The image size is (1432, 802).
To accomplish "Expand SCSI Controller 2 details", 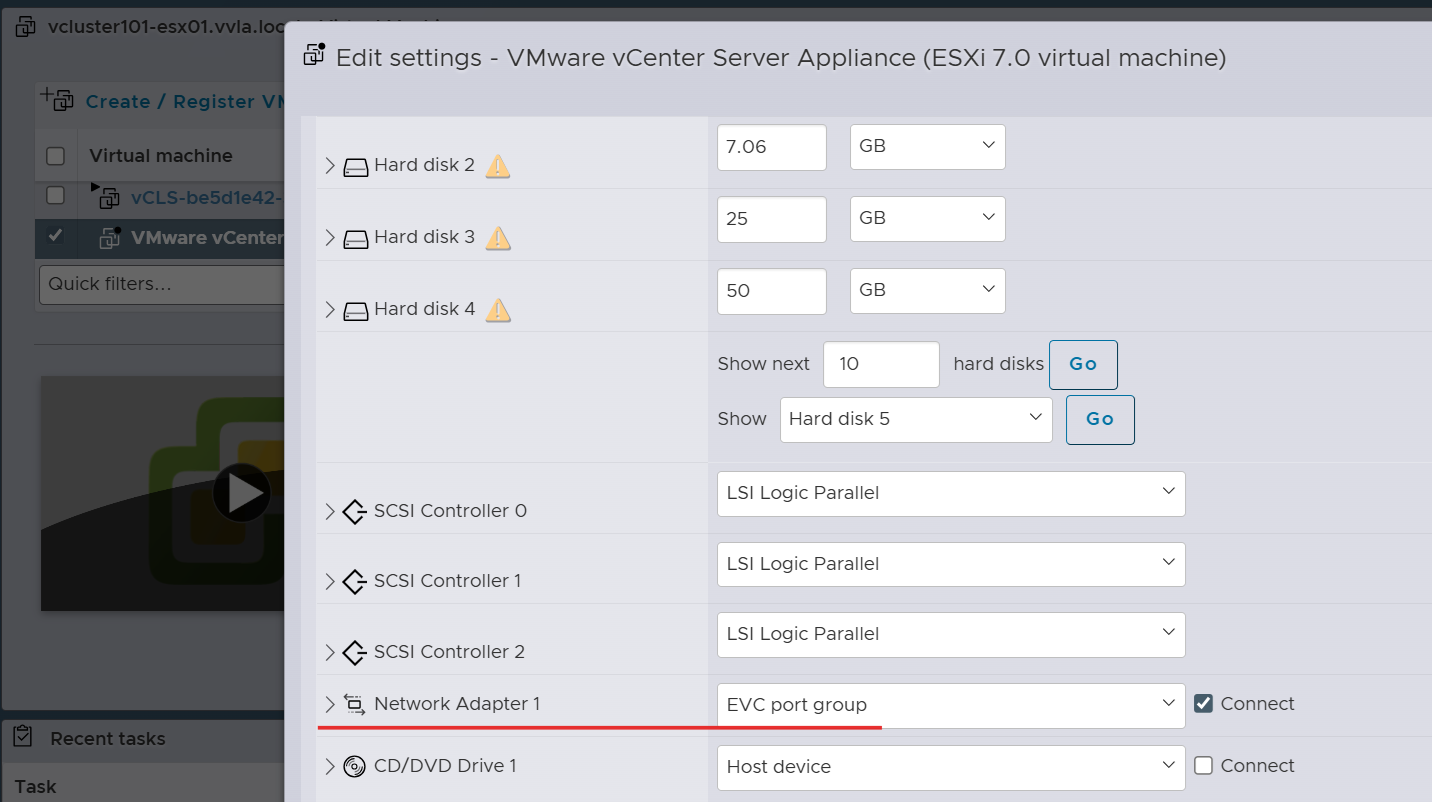I will 330,653.
